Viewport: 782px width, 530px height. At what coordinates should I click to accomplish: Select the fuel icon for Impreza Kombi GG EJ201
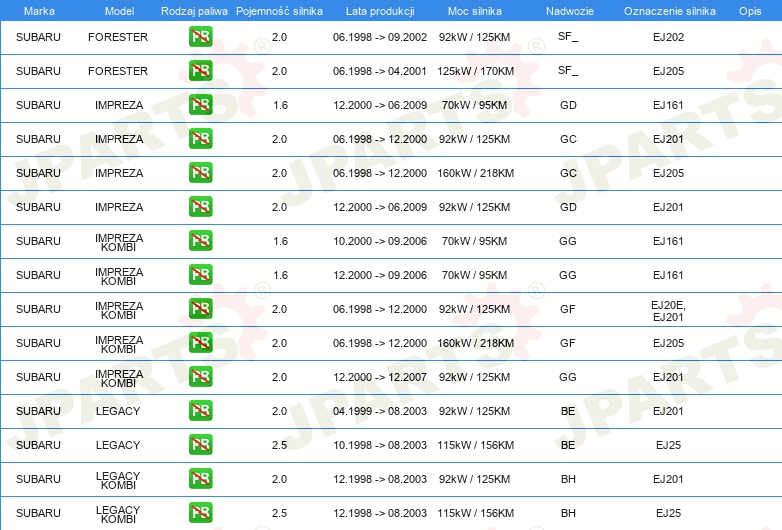(200, 376)
